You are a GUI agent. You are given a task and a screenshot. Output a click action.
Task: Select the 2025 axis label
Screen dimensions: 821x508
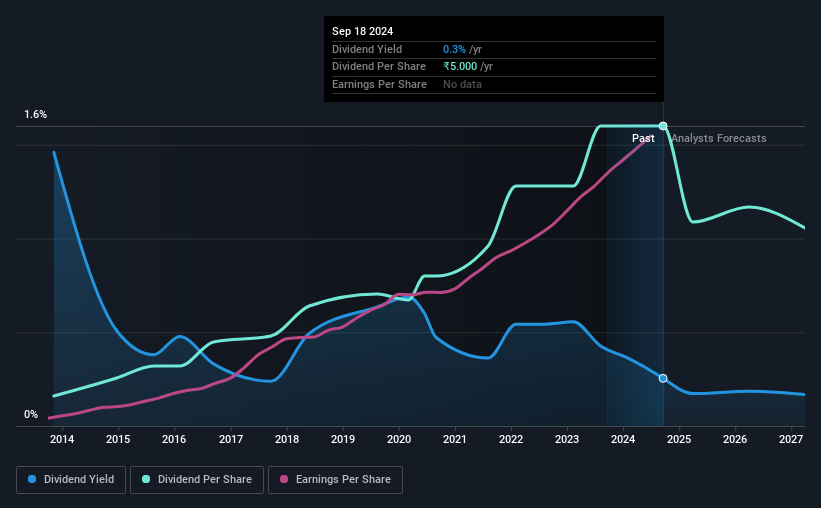[x=679, y=439]
